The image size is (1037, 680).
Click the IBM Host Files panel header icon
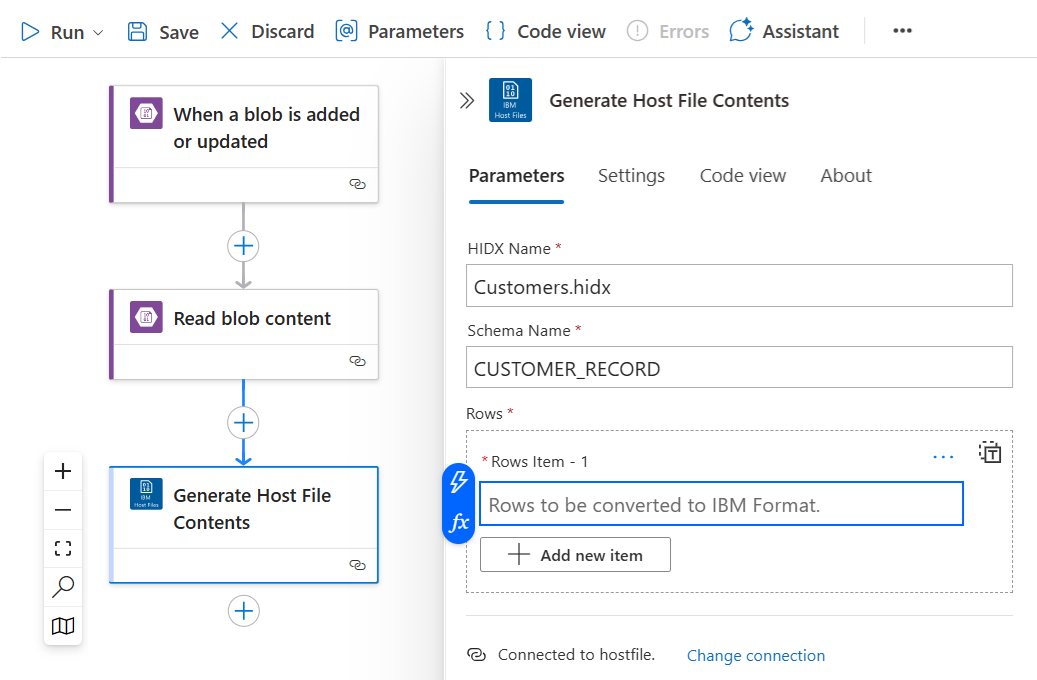pyautogui.click(x=511, y=100)
